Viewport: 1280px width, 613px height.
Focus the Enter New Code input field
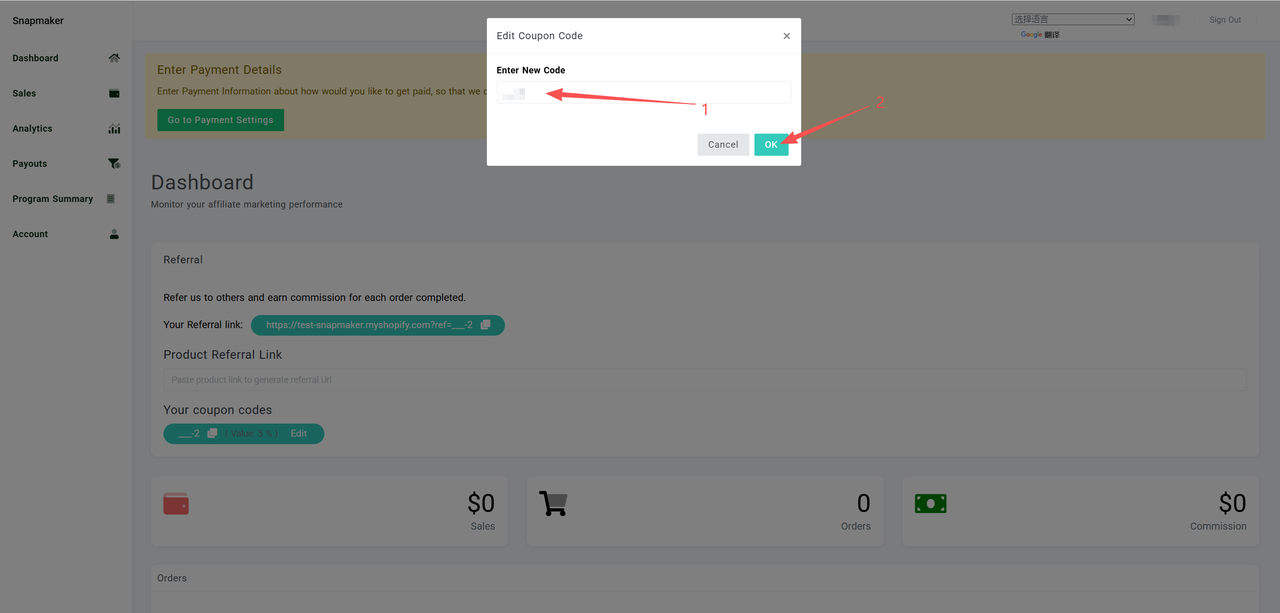(x=644, y=93)
